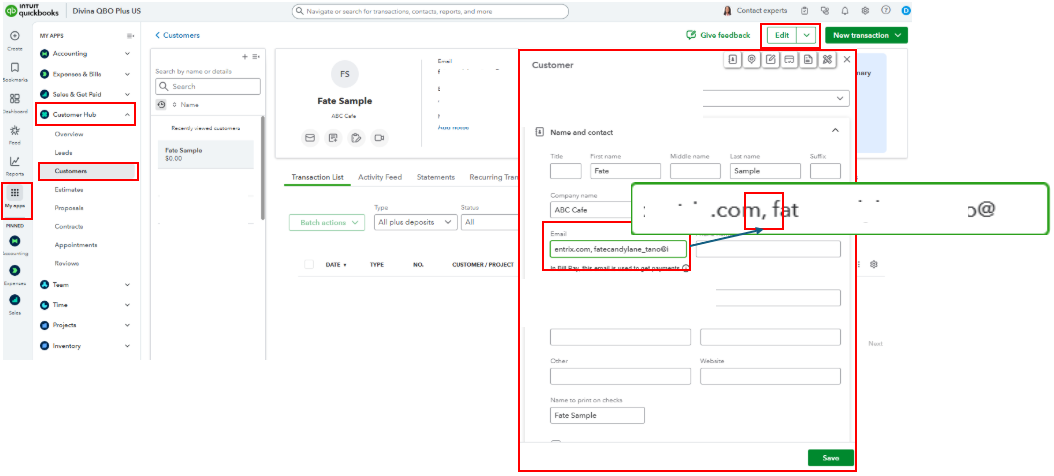
Task: Click the add note icon under Fate Sample
Action: pos(333,138)
